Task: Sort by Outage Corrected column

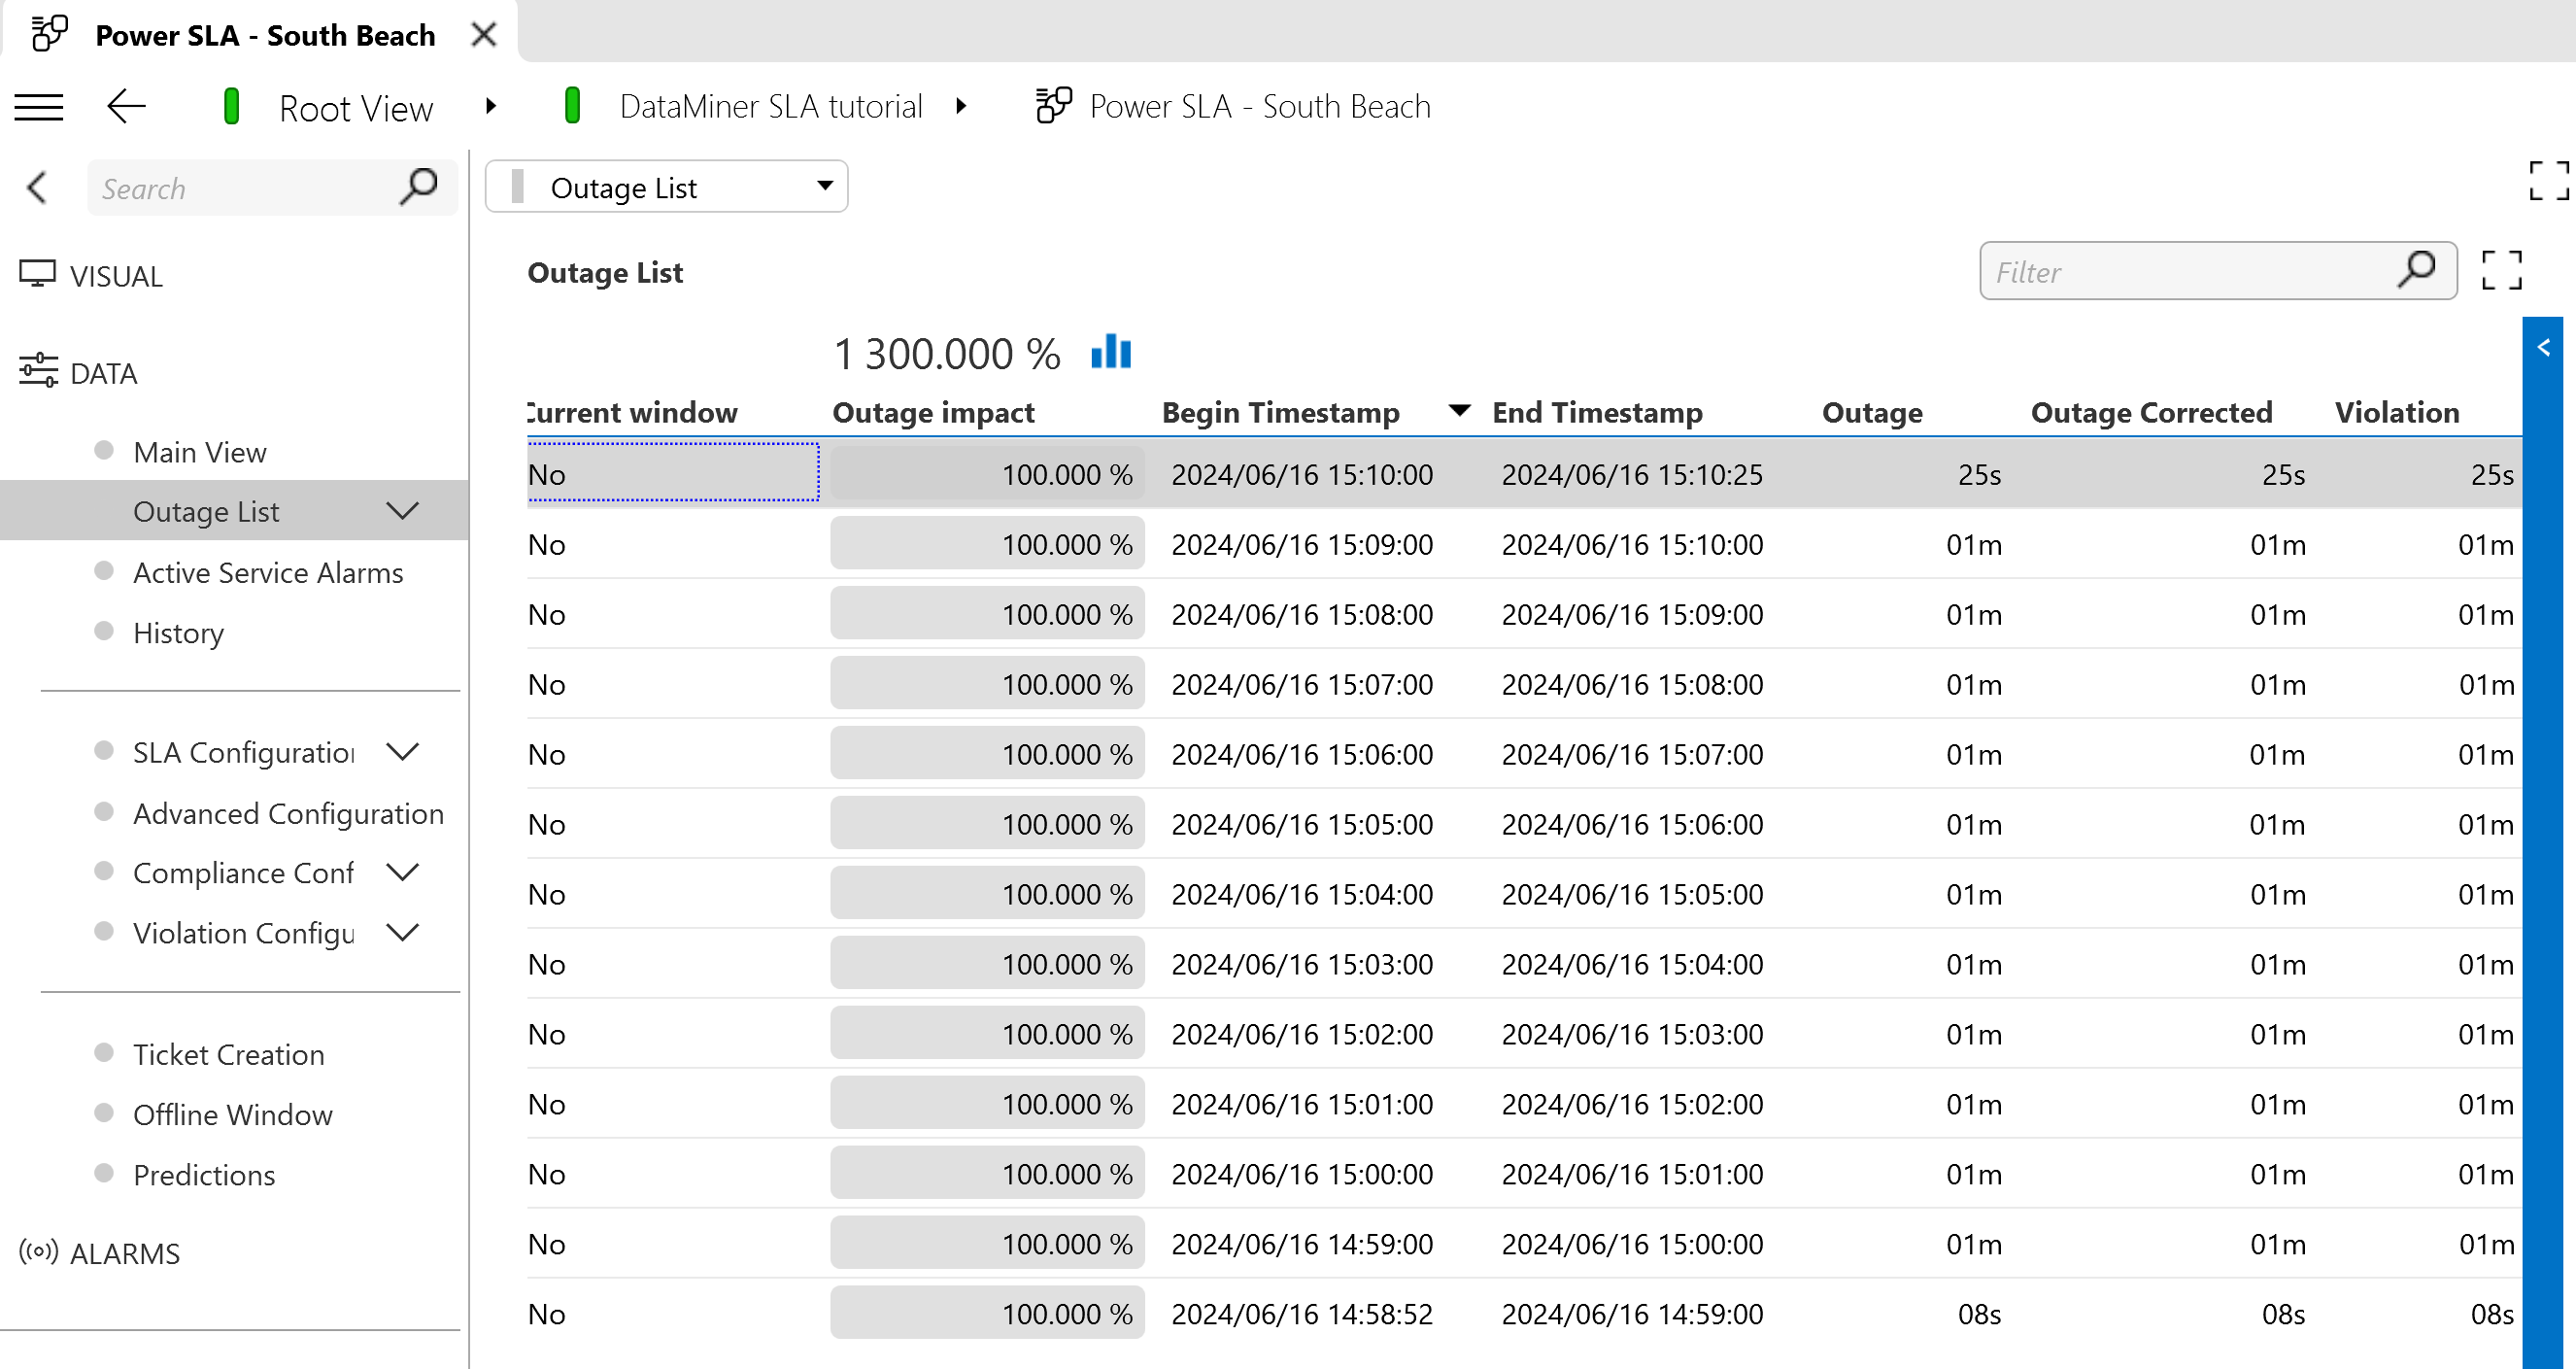Action: [x=2151, y=412]
